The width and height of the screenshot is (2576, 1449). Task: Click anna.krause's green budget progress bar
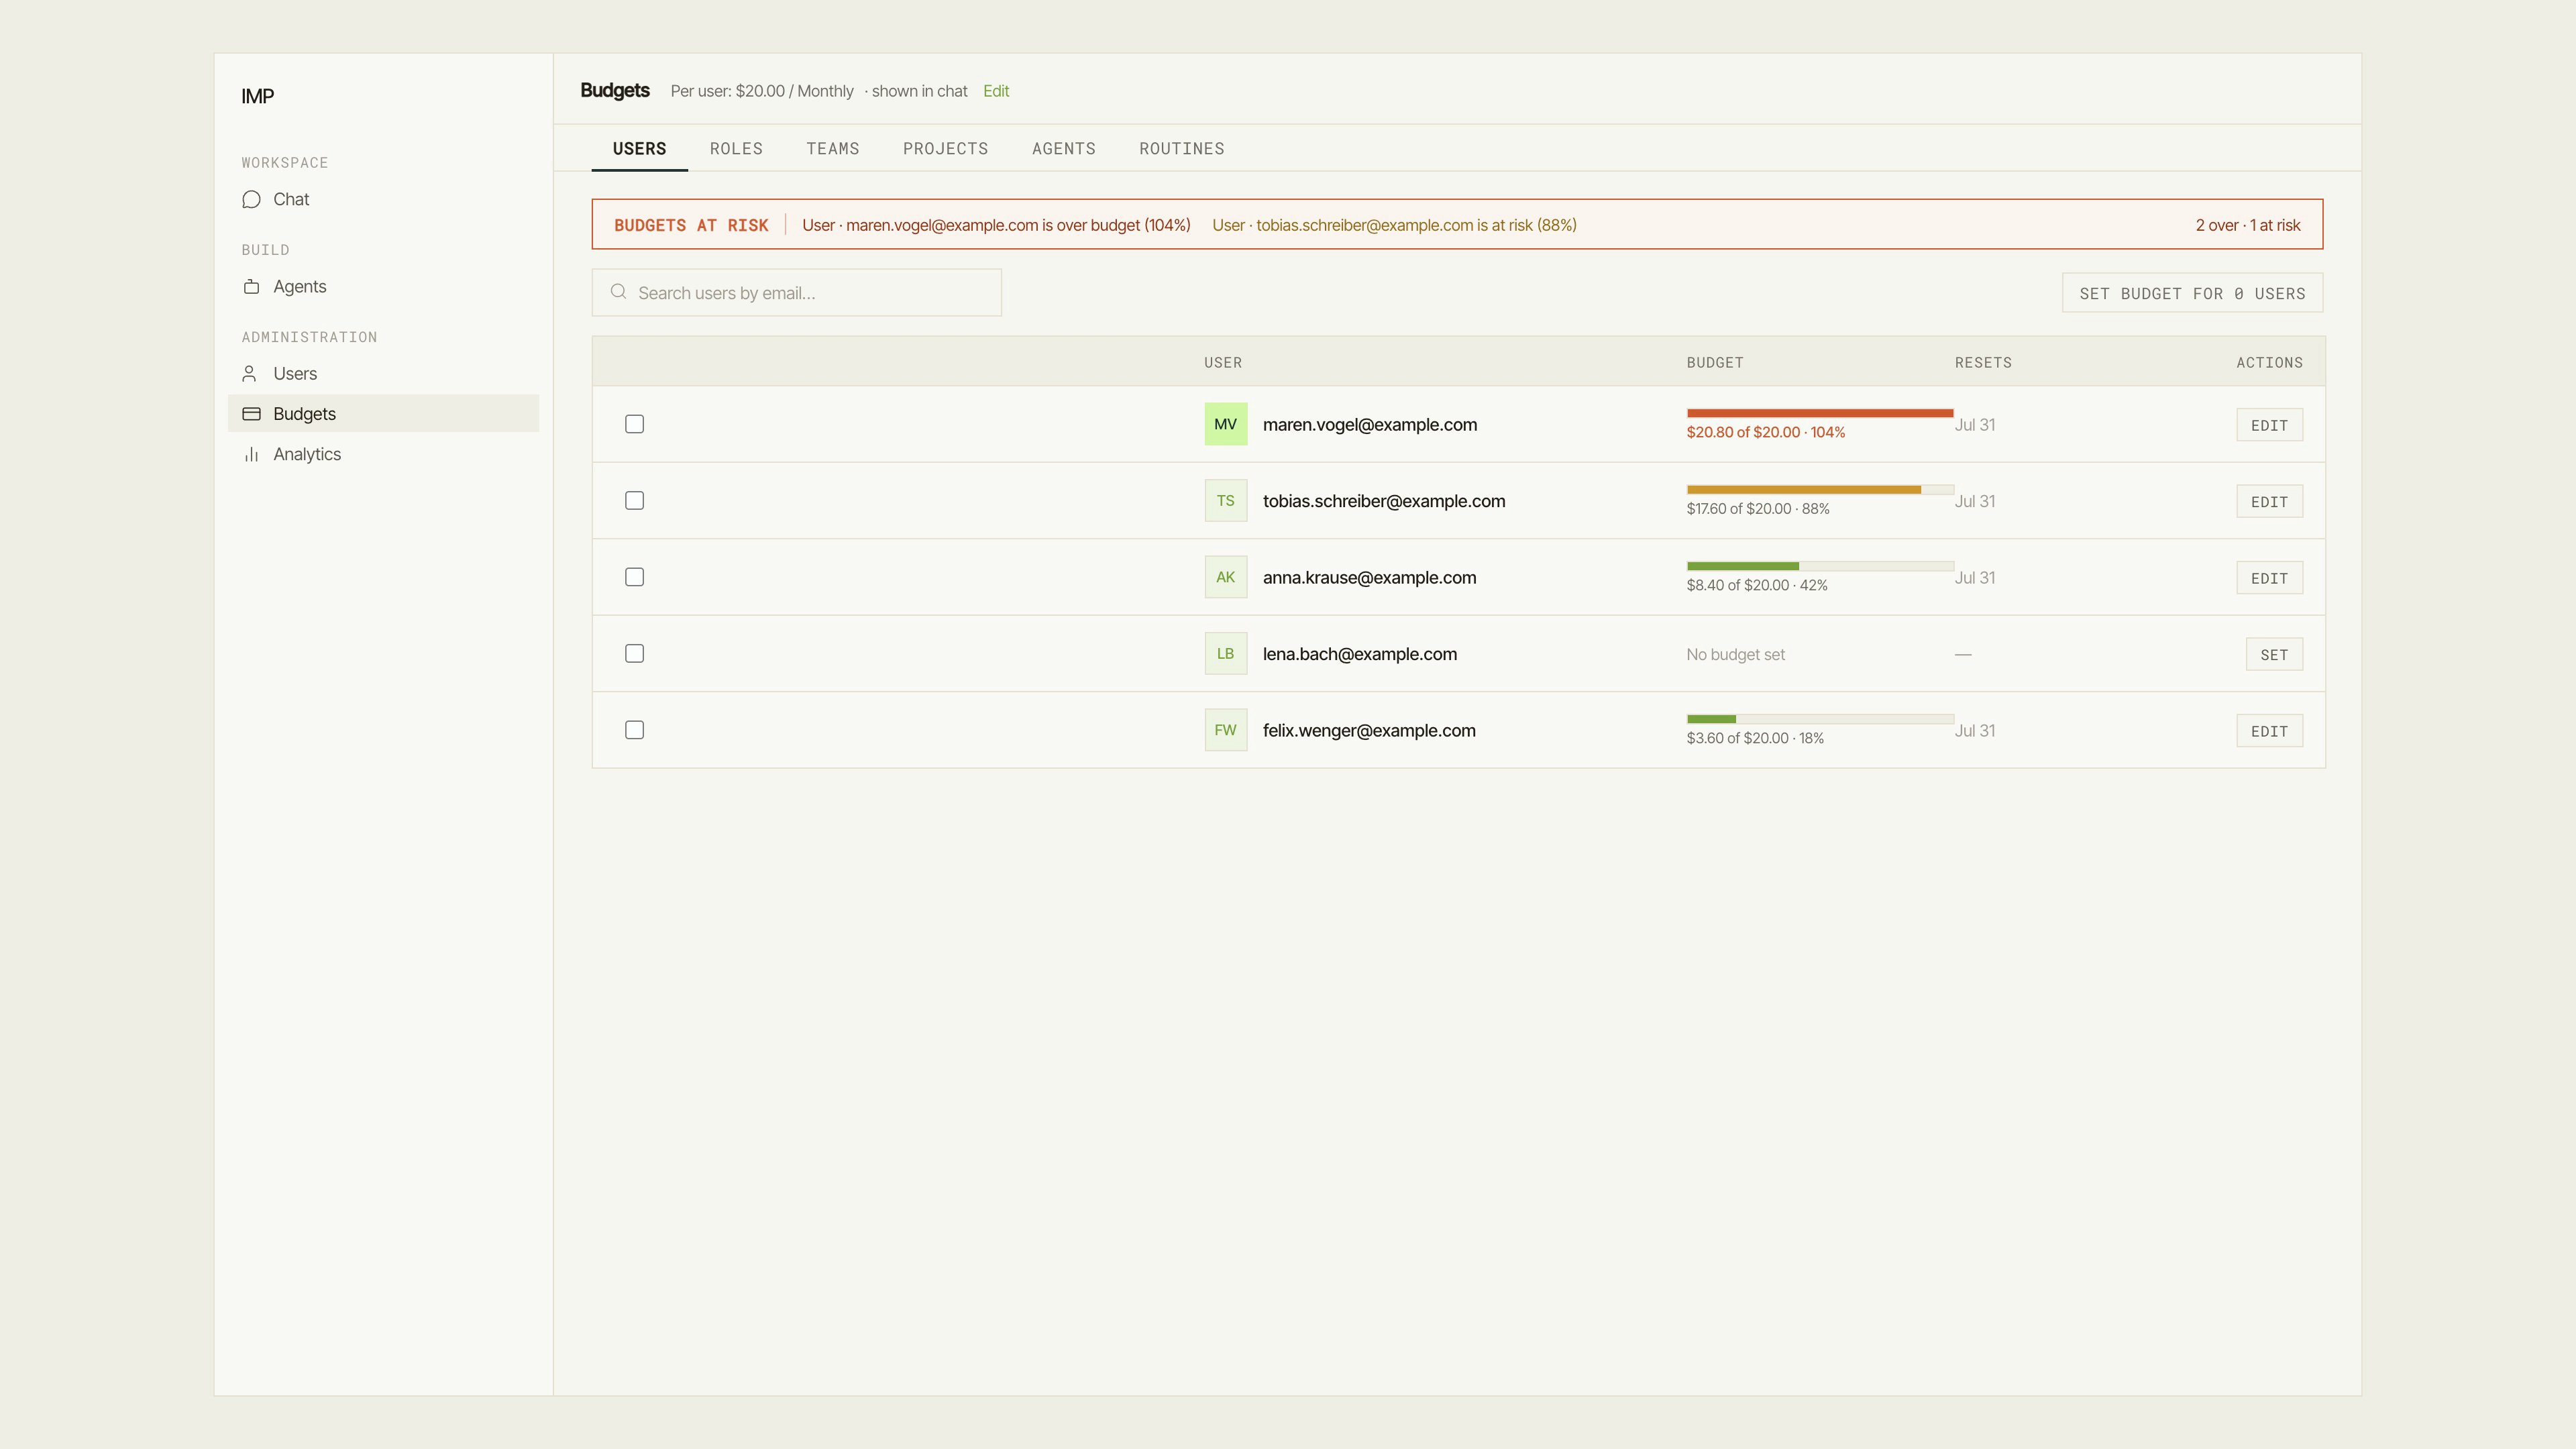[1820, 566]
